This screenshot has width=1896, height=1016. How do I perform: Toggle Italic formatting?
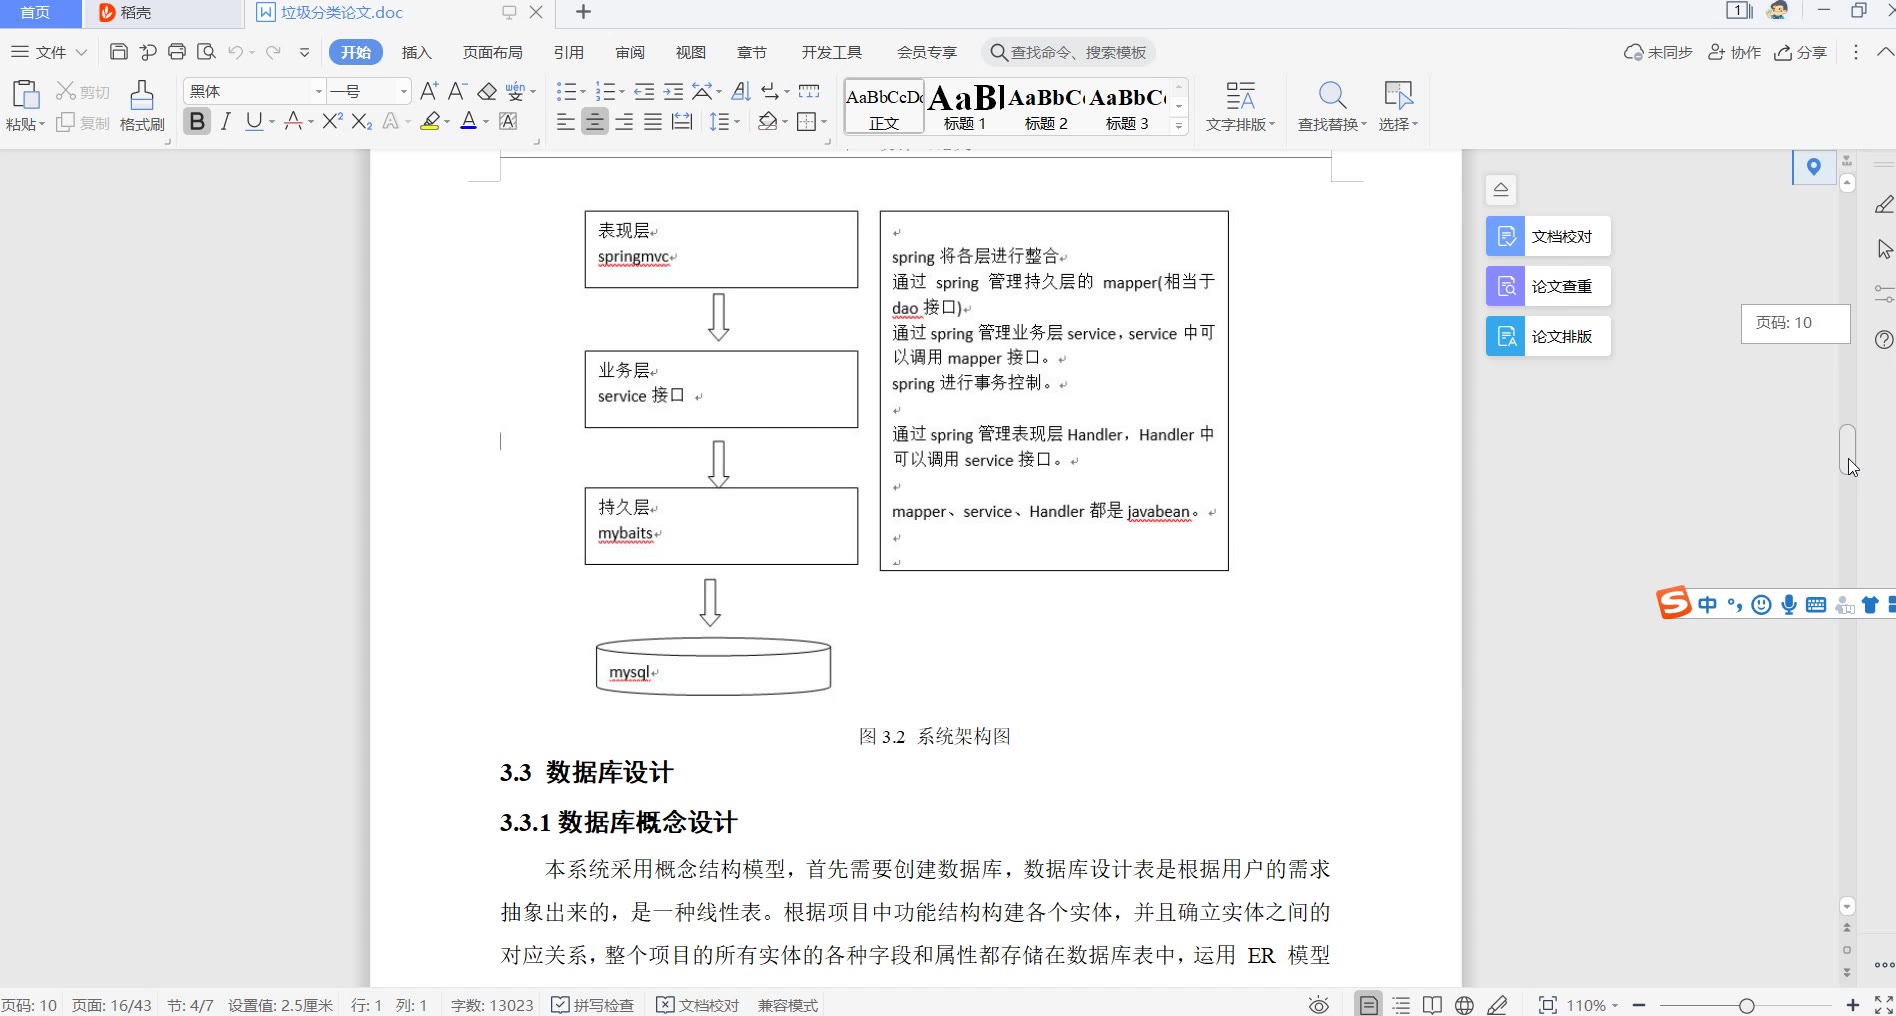tap(226, 121)
